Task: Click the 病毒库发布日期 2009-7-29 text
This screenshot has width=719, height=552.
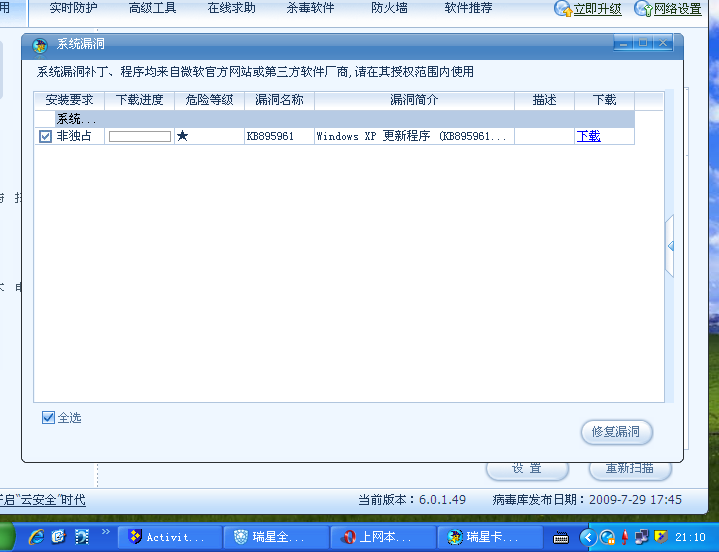Action: [x=587, y=499]
